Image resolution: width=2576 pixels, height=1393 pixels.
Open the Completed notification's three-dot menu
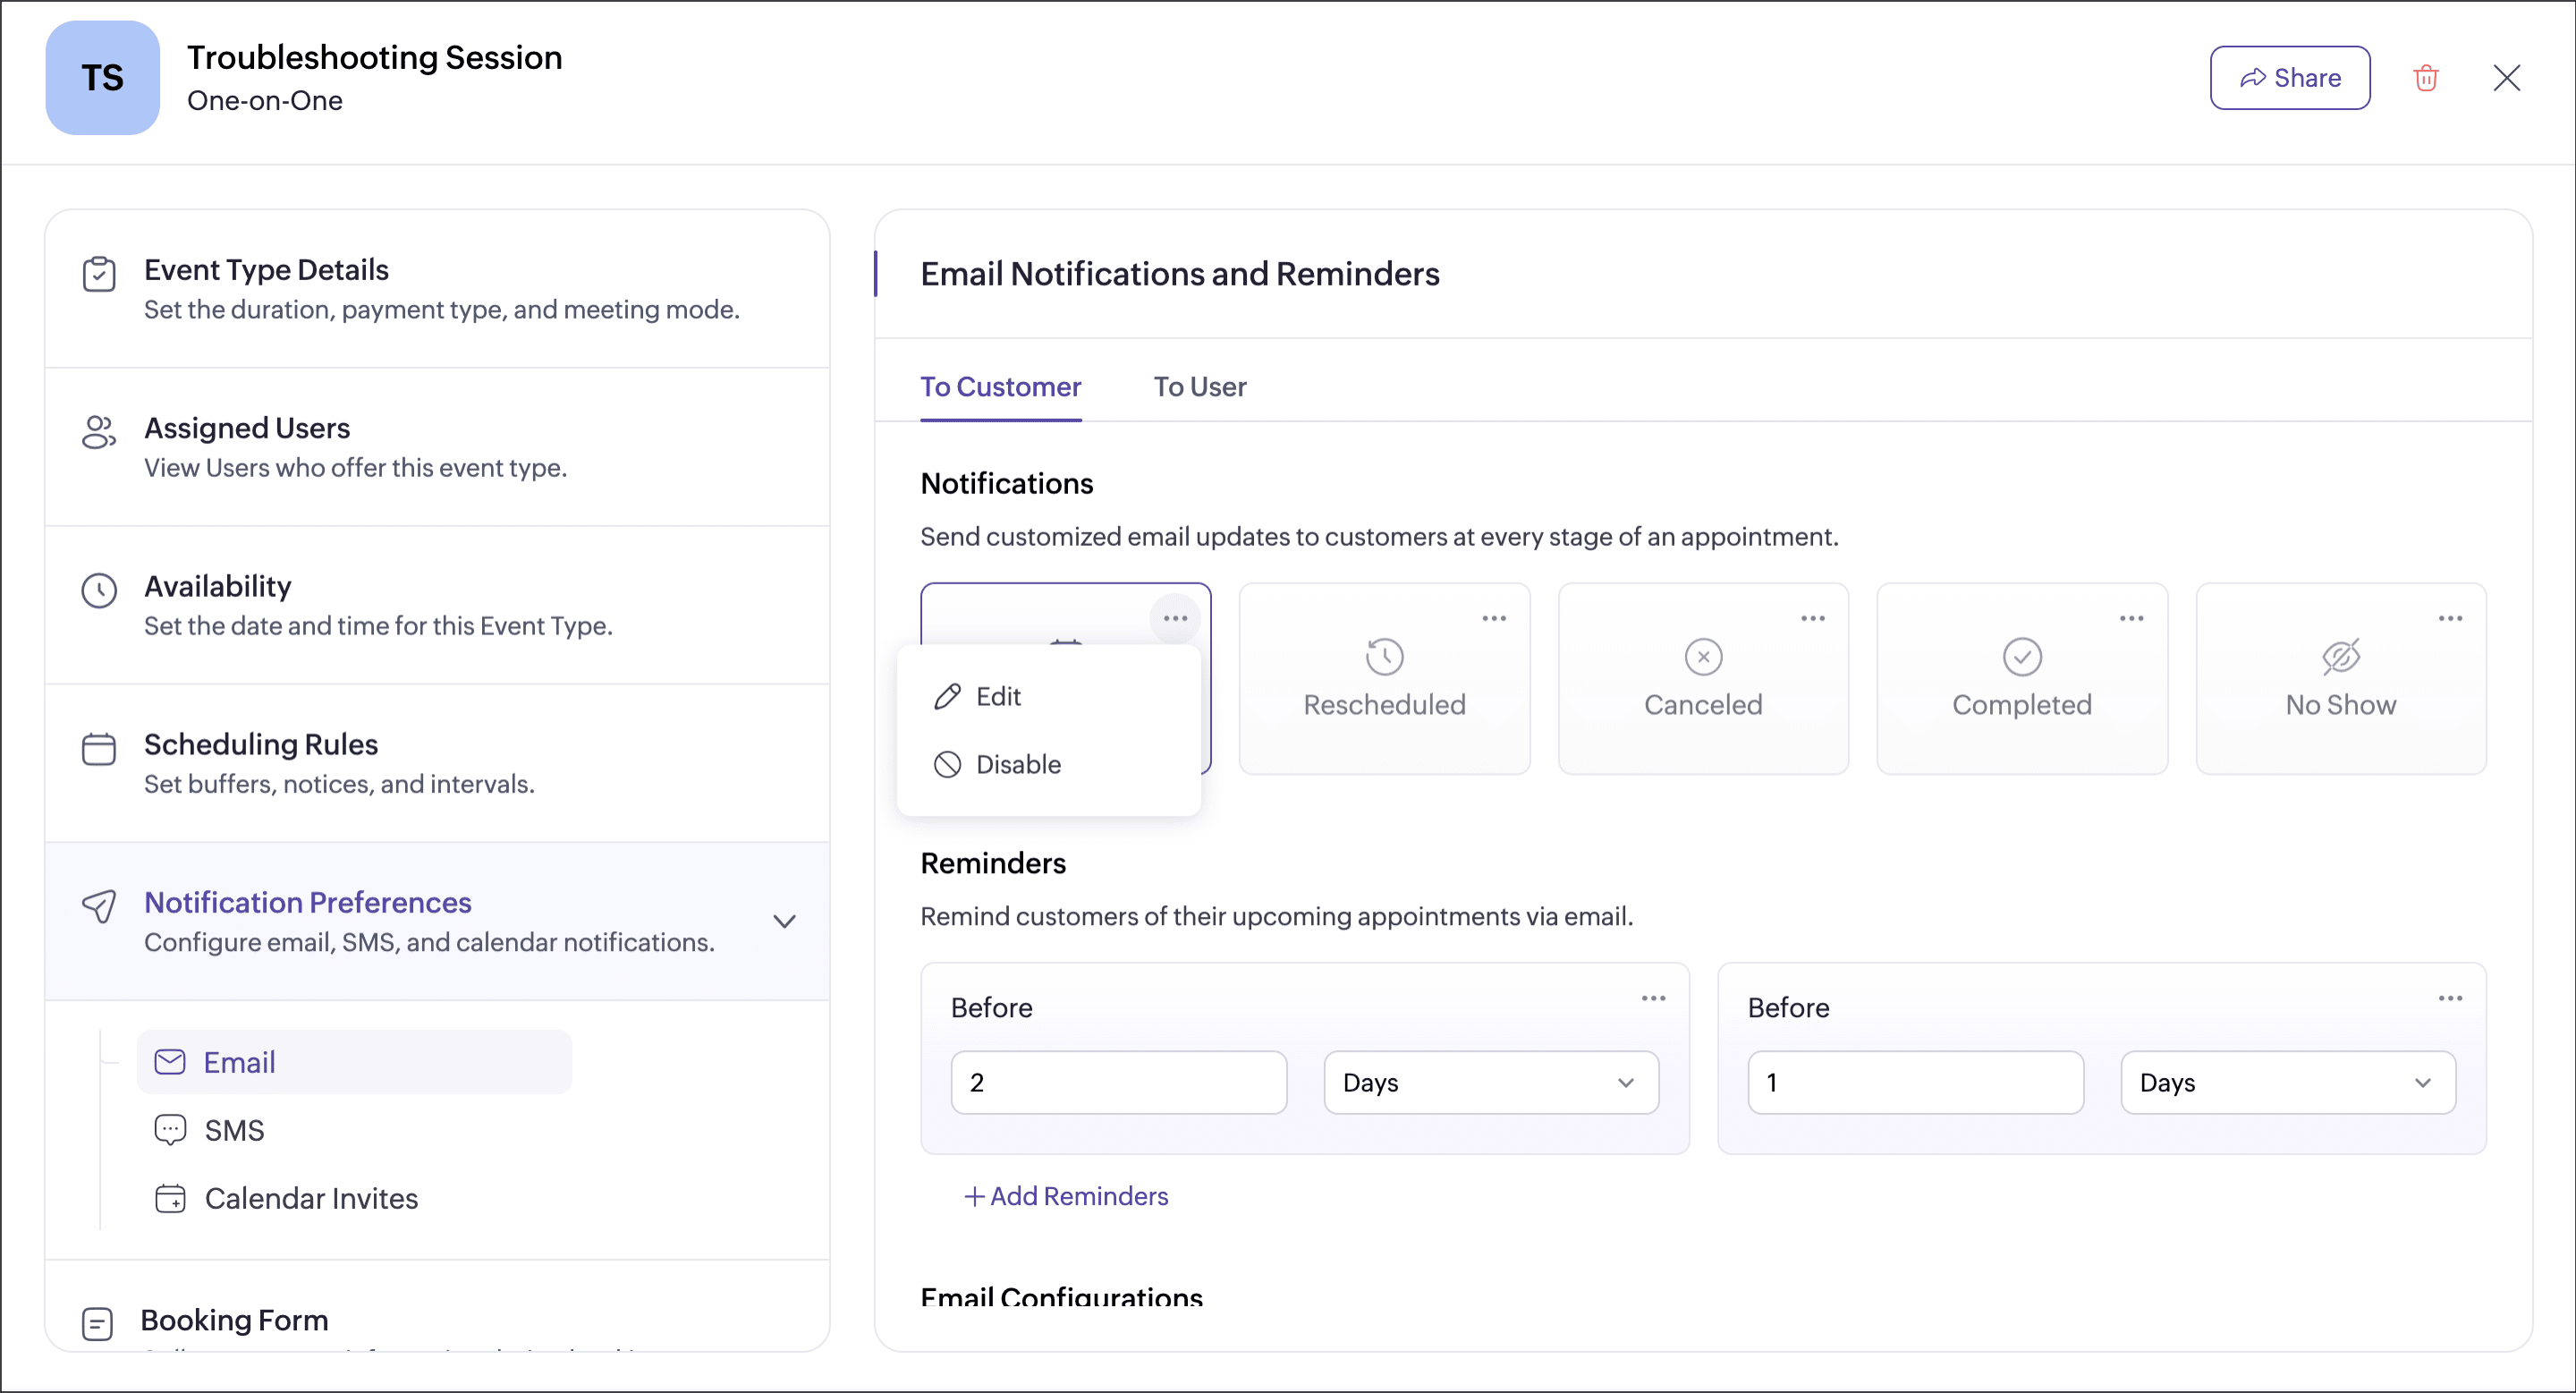pos(2131,618)
